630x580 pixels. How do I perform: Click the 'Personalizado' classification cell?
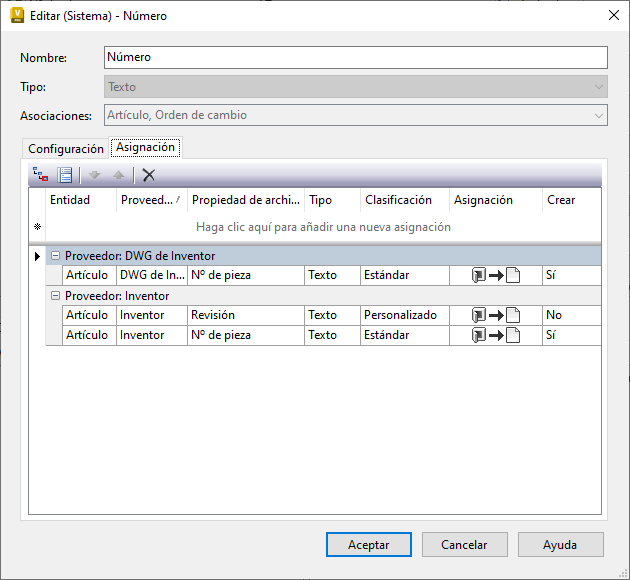click(405, 315)
